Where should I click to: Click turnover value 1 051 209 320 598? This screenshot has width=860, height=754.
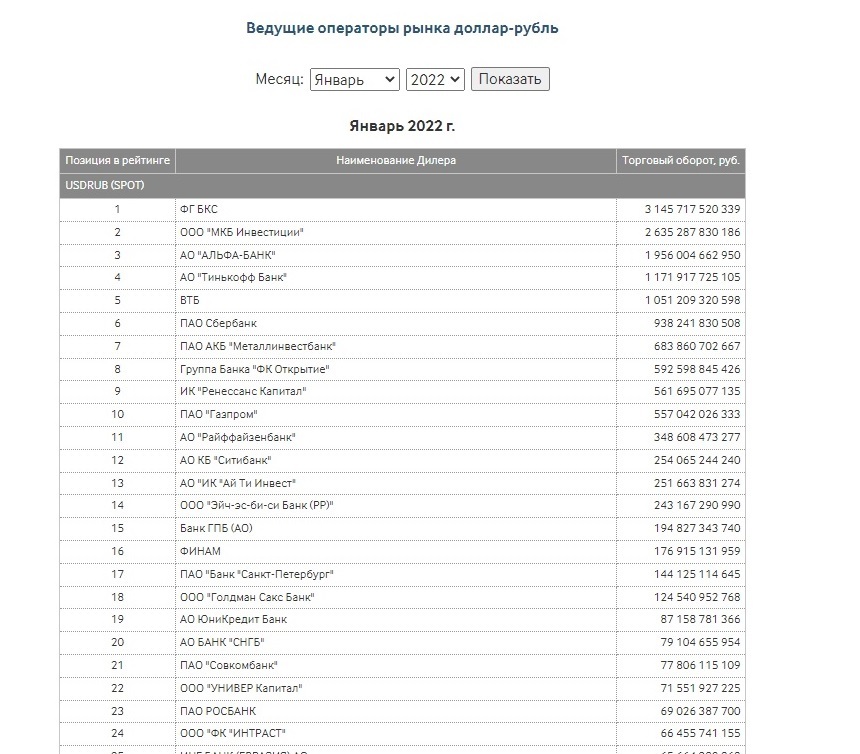[692, 301]
